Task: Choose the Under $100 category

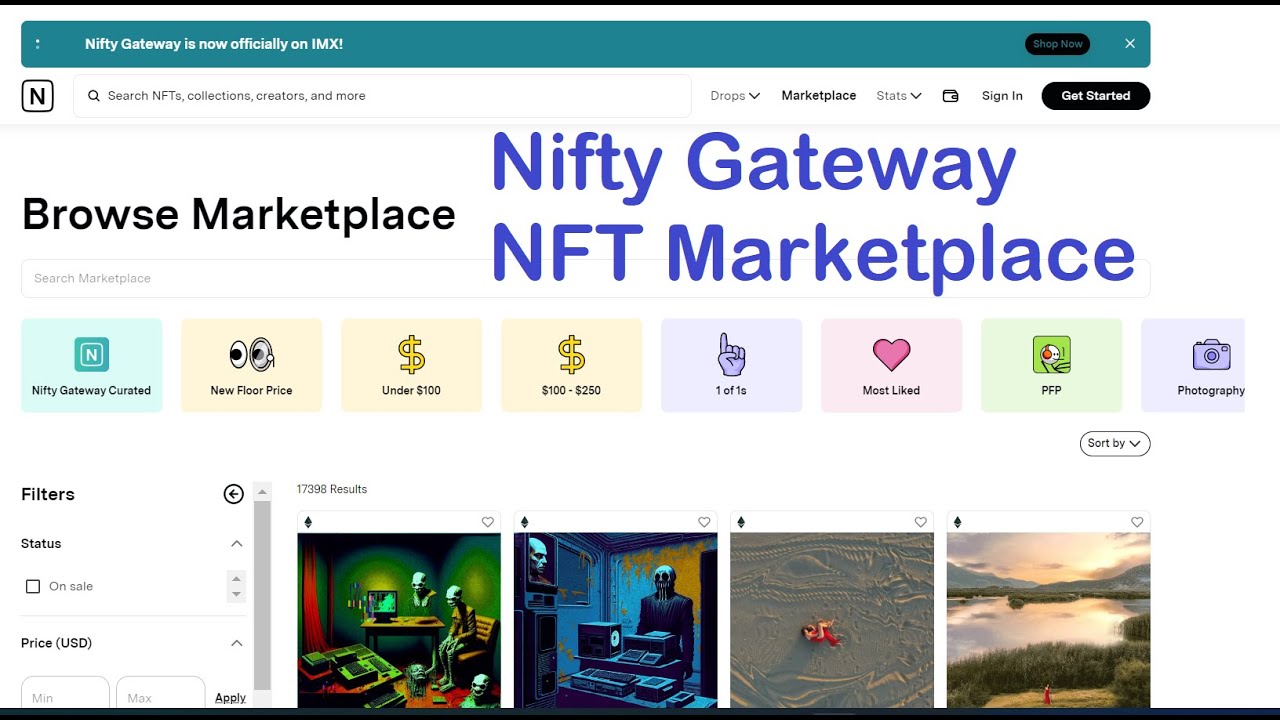Action: coord(411,365)
